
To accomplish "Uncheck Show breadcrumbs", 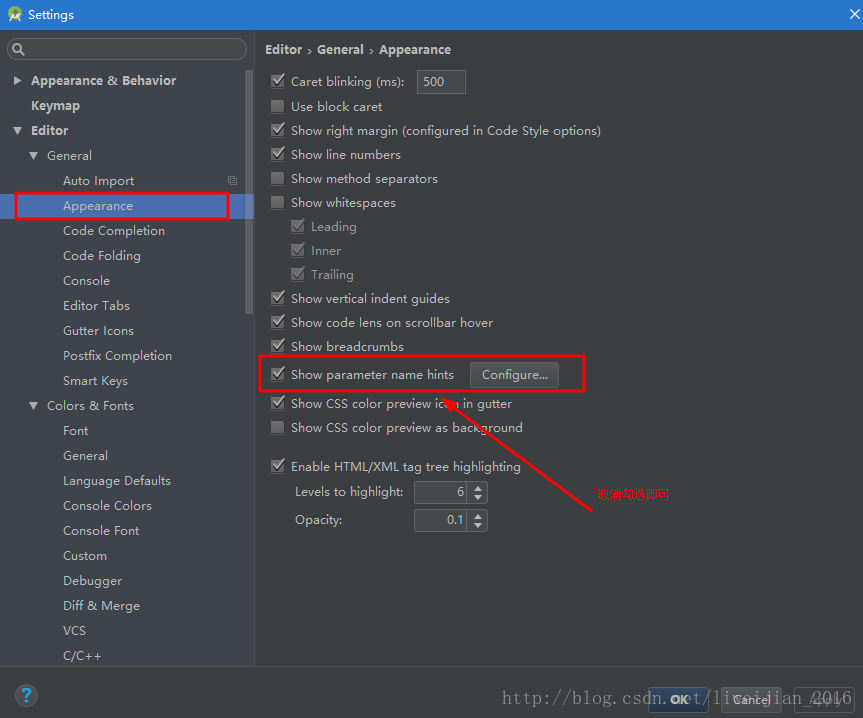I will click(x=278, y=346).
